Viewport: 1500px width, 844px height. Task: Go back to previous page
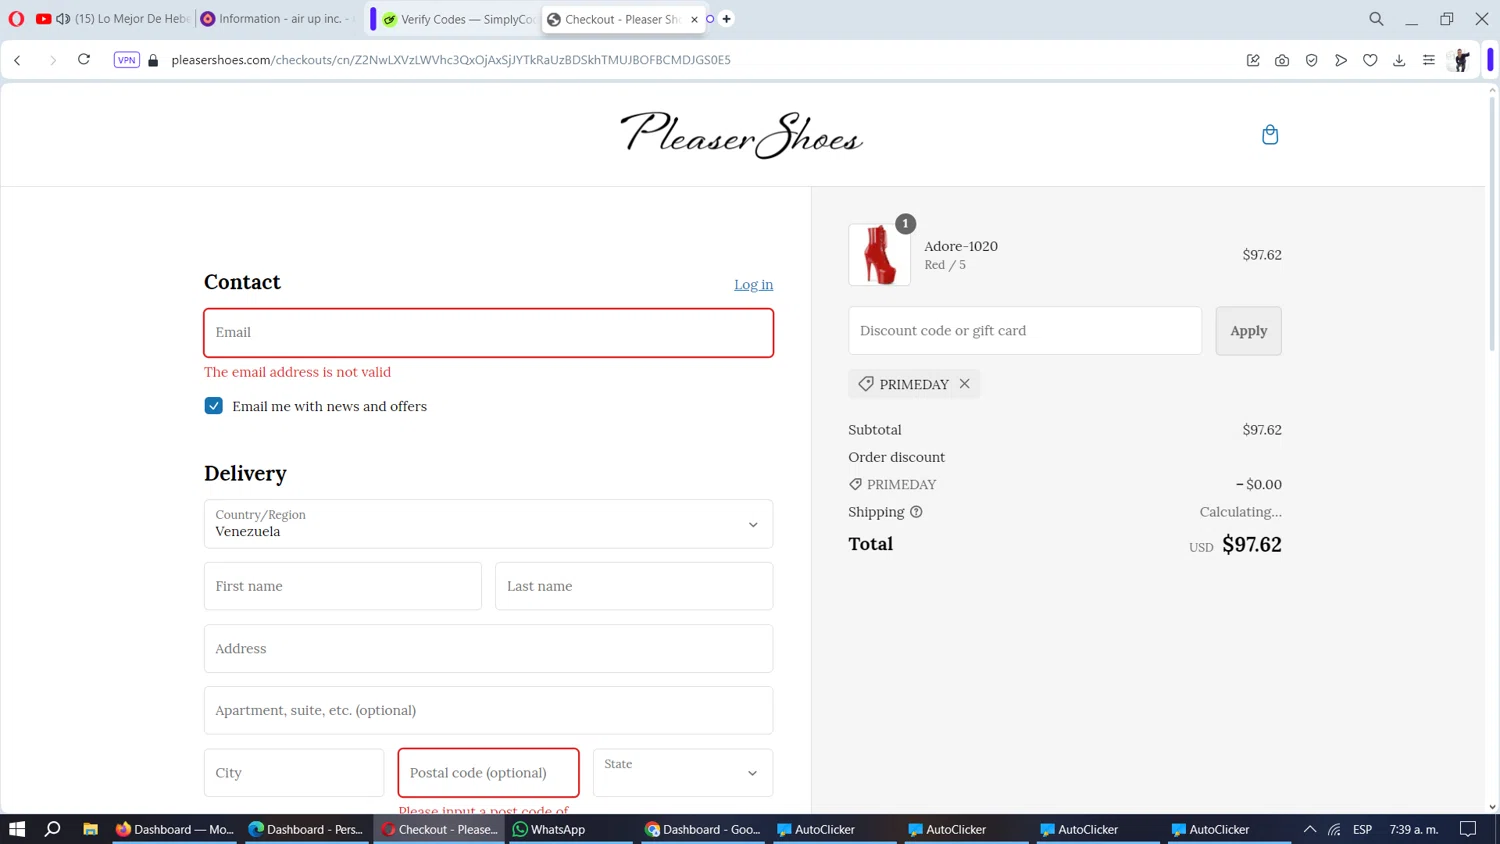18,60
